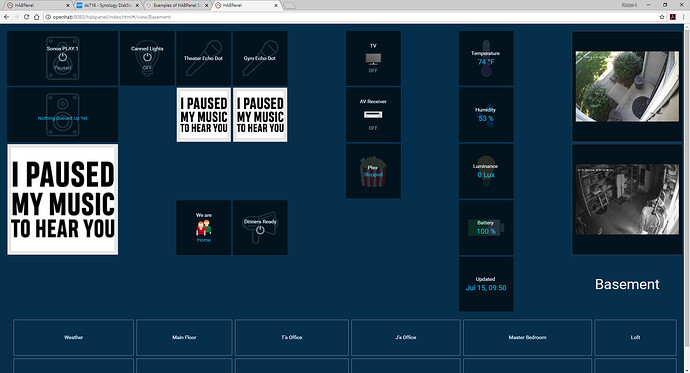690x373 pixels.
Task: Click the 0 Lux luminance value
Action: (486, 175)
